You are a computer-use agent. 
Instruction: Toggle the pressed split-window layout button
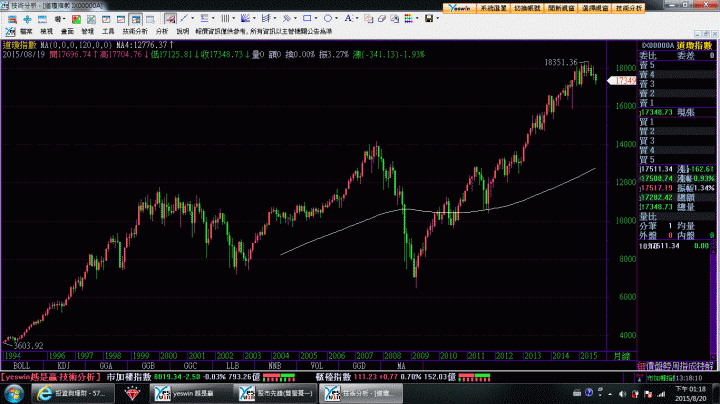point(135,19)
